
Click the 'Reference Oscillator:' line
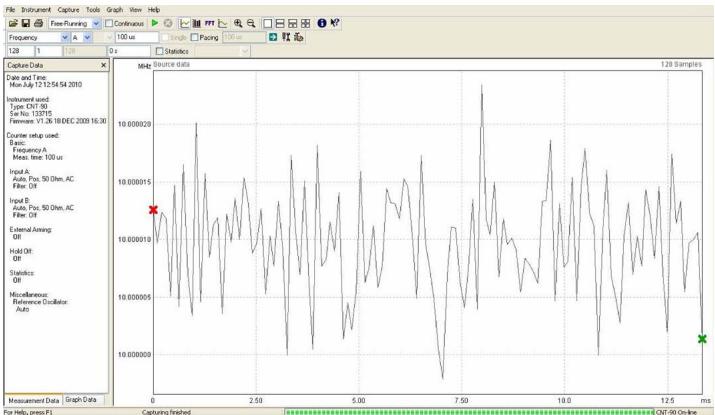(x=40, y=302)
